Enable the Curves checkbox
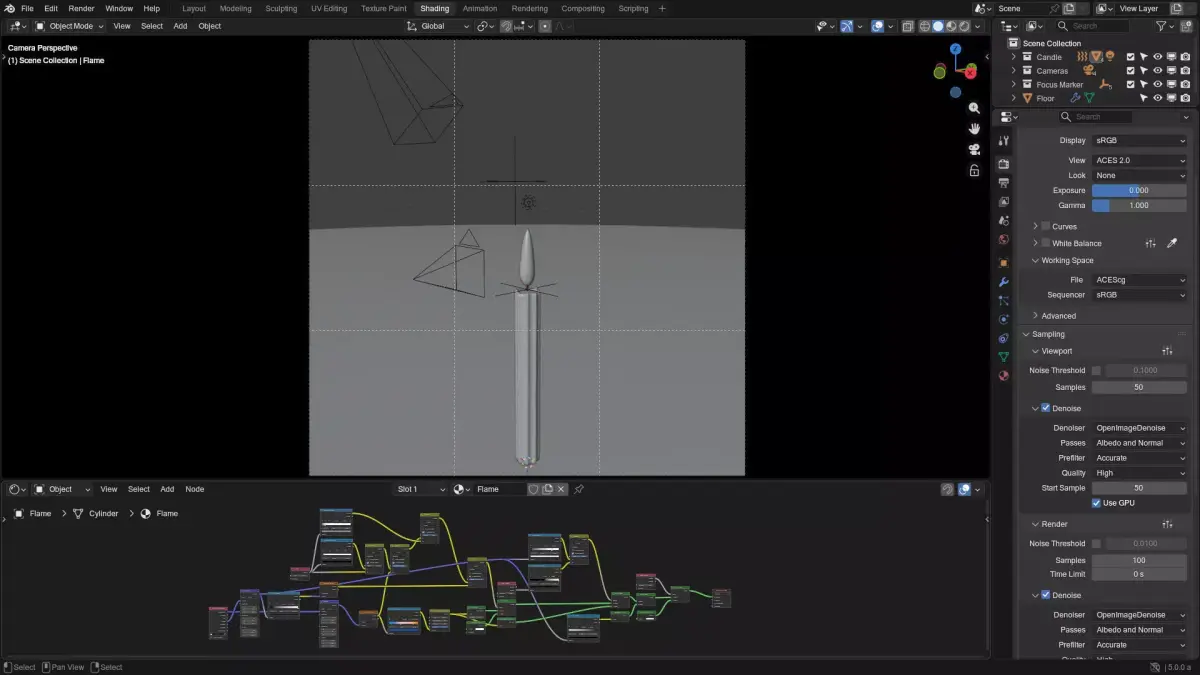 click(x=1046, y=226)
